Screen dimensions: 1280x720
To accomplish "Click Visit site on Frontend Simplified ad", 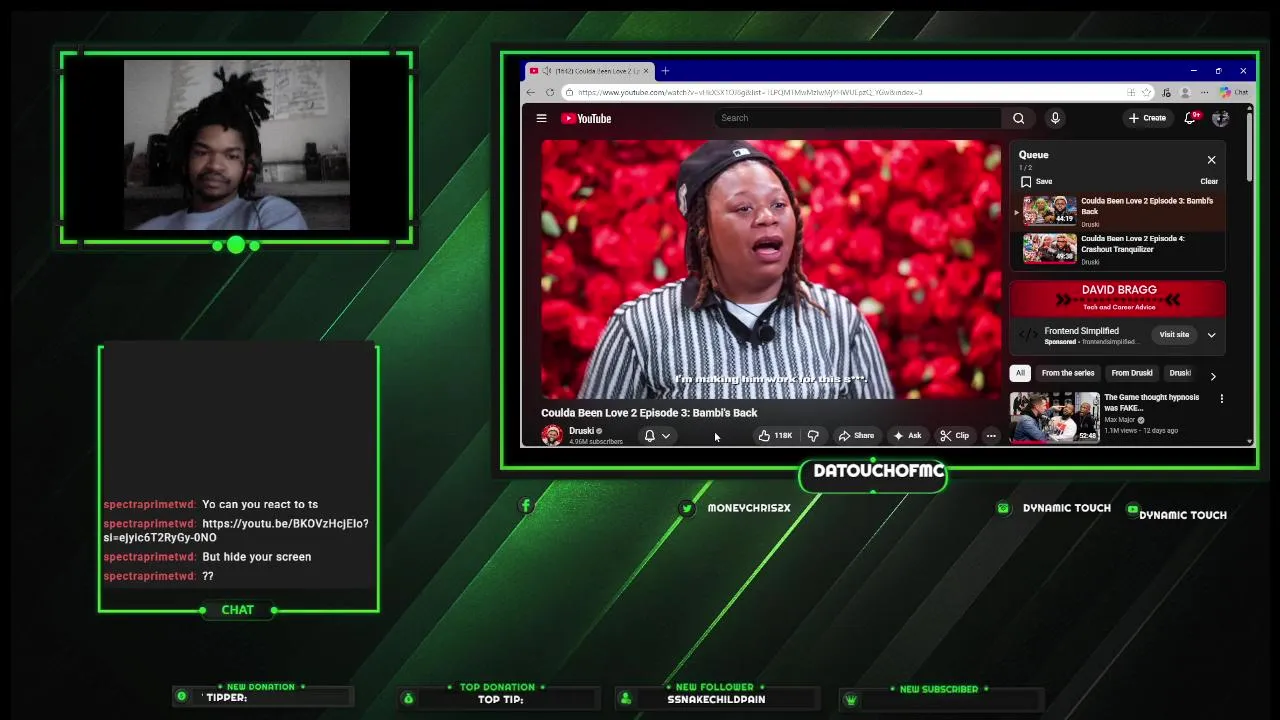I will 1174,335.
